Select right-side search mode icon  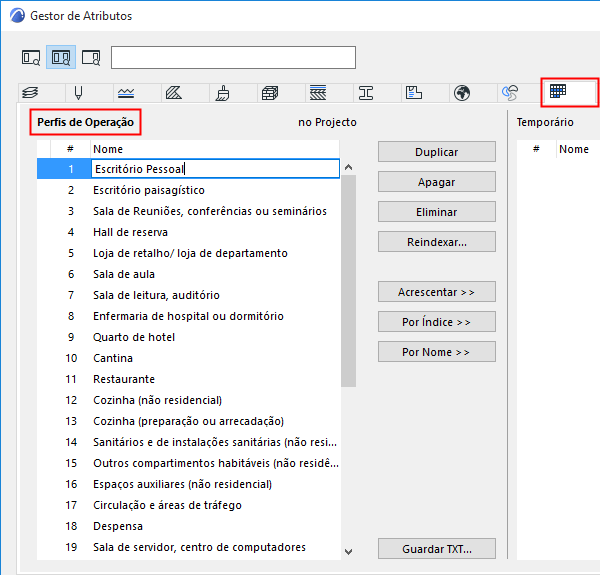coord(91,57)
